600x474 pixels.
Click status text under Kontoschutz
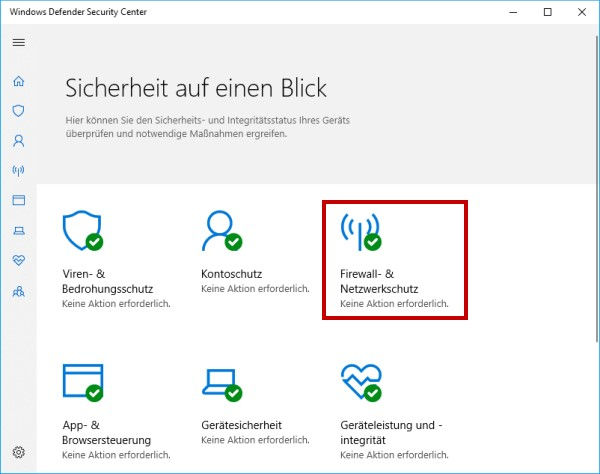(255, 289)
